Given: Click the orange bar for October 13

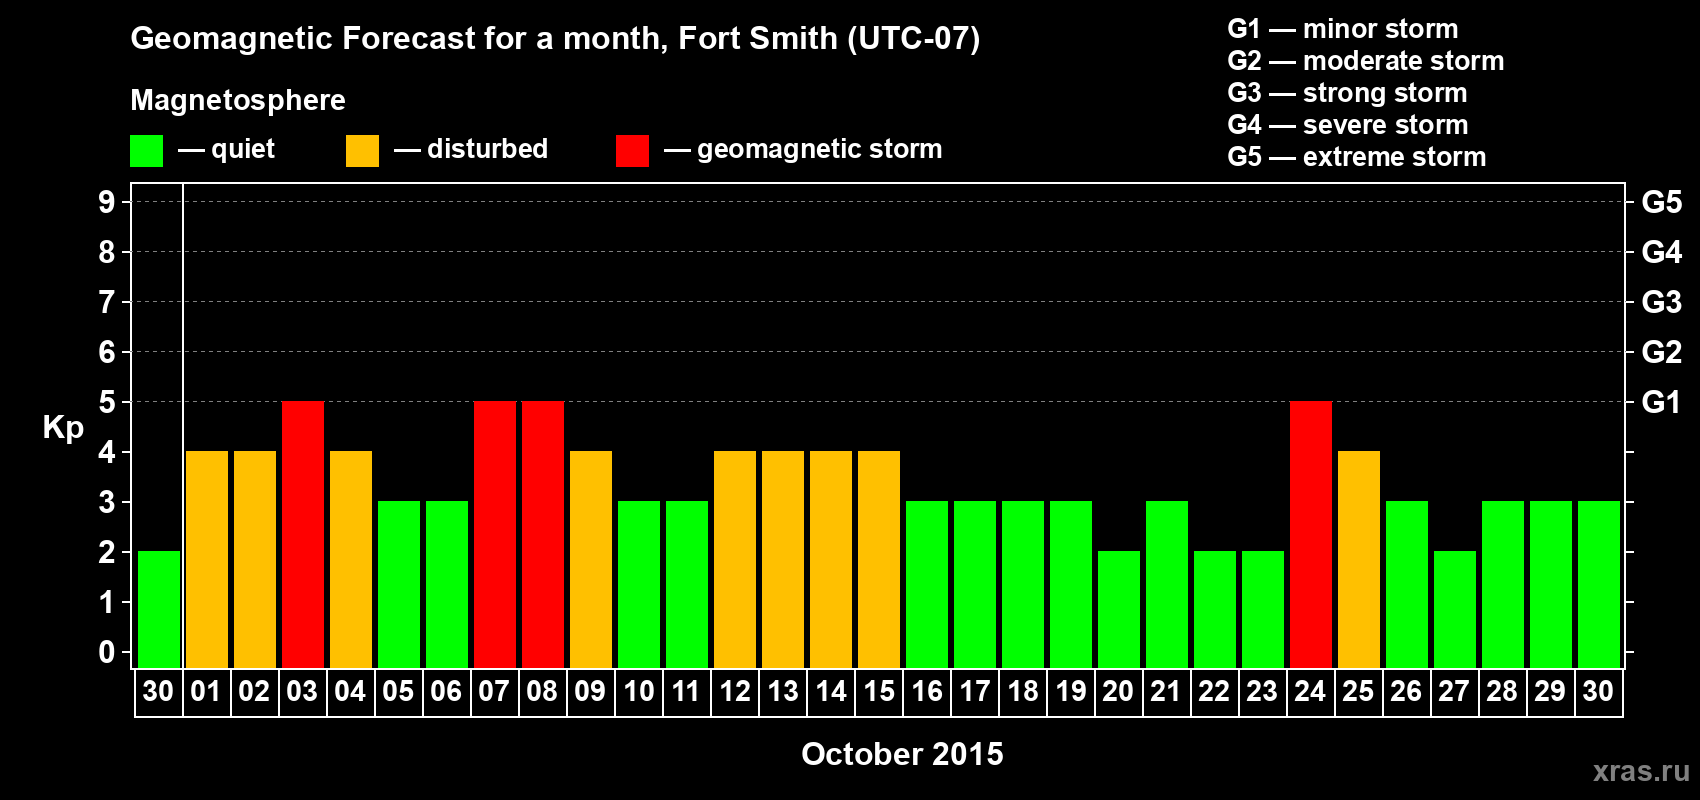Looking at the screenshot, I should coord(783,560).
